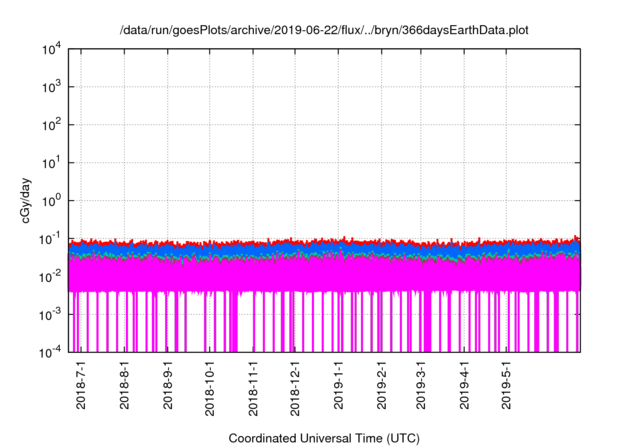Select the 2018-8-1 date tick label
This screenshot has width=640, height=448.
124,385
